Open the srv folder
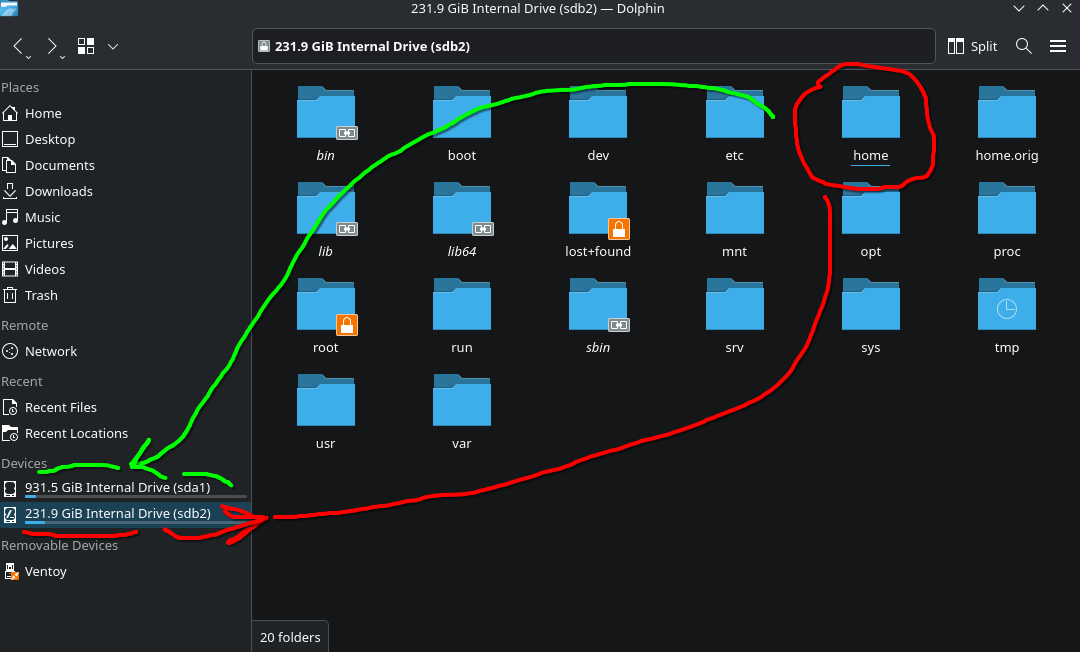The width and height of the screenshot is (1080, 652). pos(734,317)
